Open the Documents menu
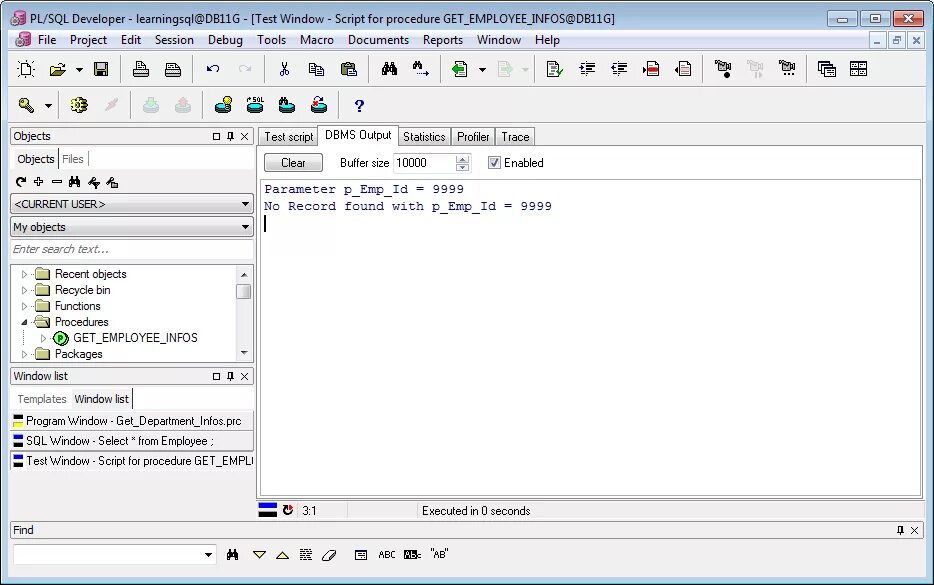934x585 pixels. pos(378,40)
